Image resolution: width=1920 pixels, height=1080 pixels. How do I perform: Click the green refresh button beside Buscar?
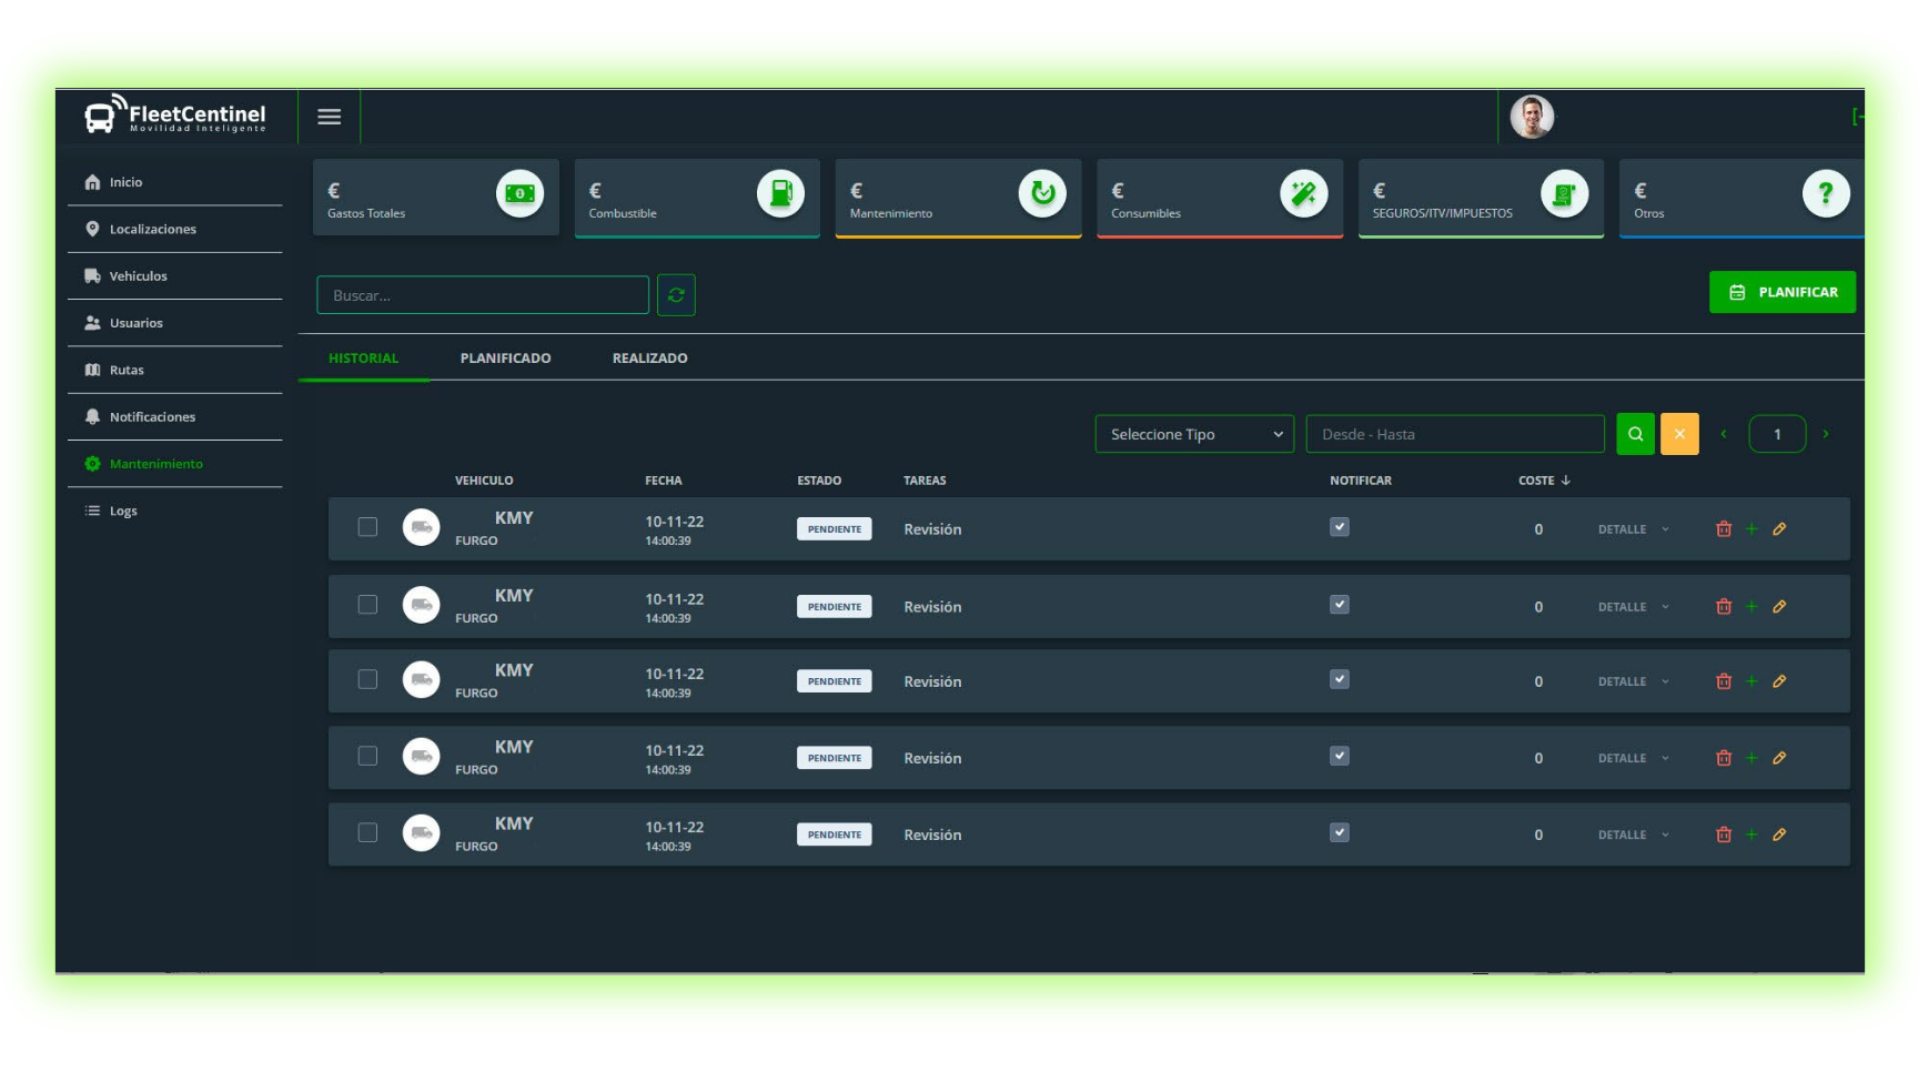(676, 295)
